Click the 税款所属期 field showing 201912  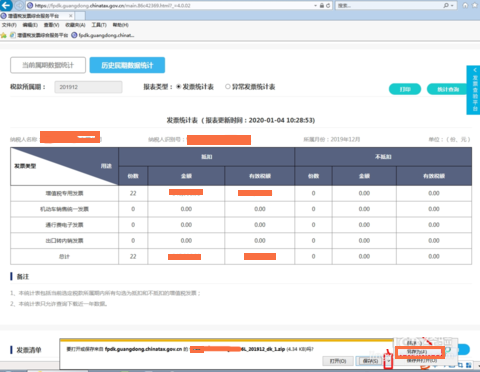tap(88, 87)
